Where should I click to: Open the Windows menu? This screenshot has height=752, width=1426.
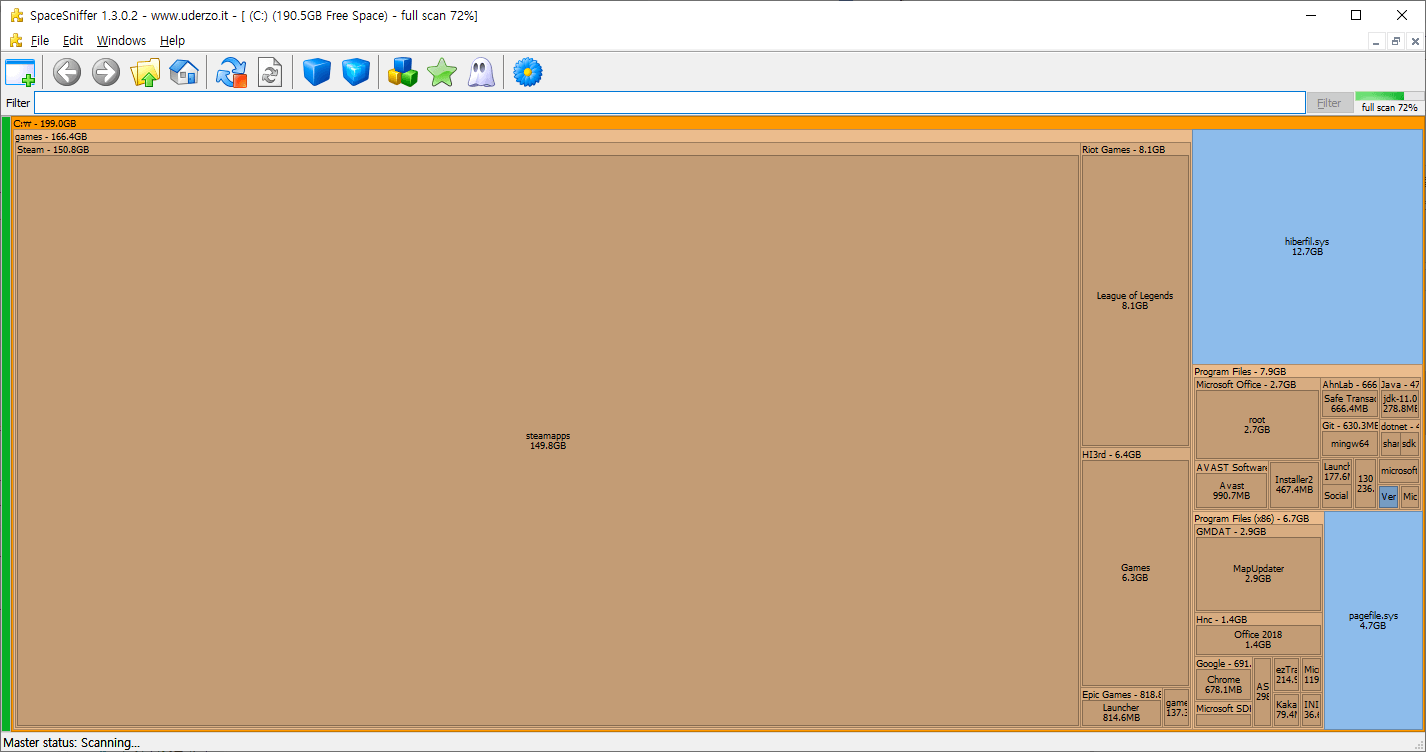(121, 41)
